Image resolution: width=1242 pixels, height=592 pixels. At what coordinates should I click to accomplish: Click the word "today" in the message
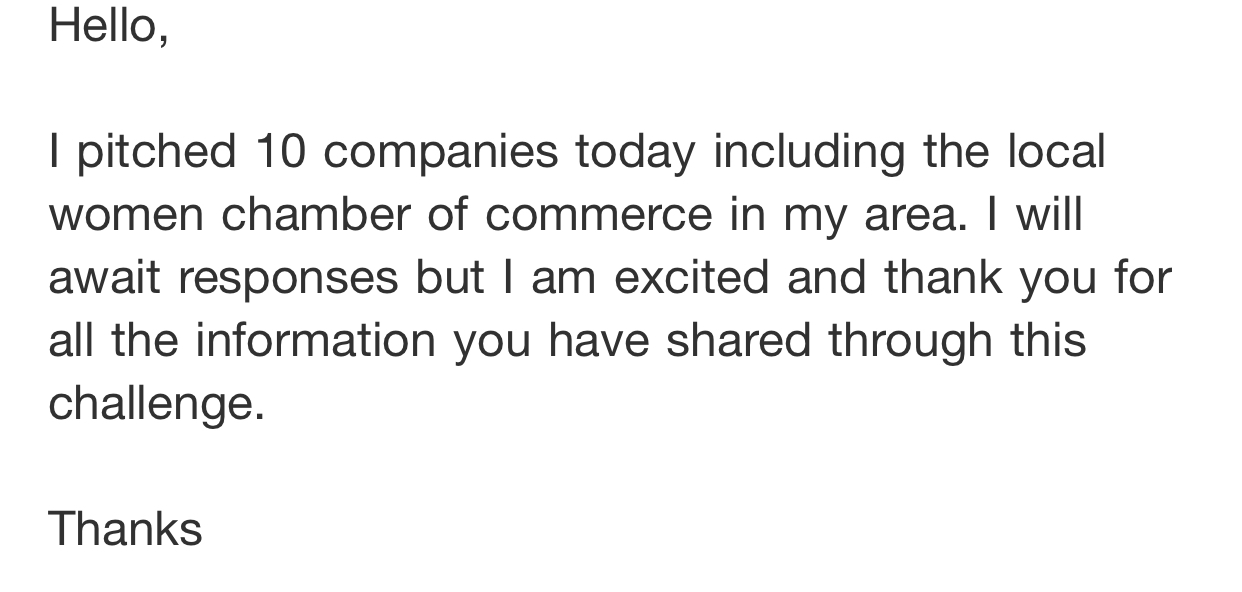[635, 152]
